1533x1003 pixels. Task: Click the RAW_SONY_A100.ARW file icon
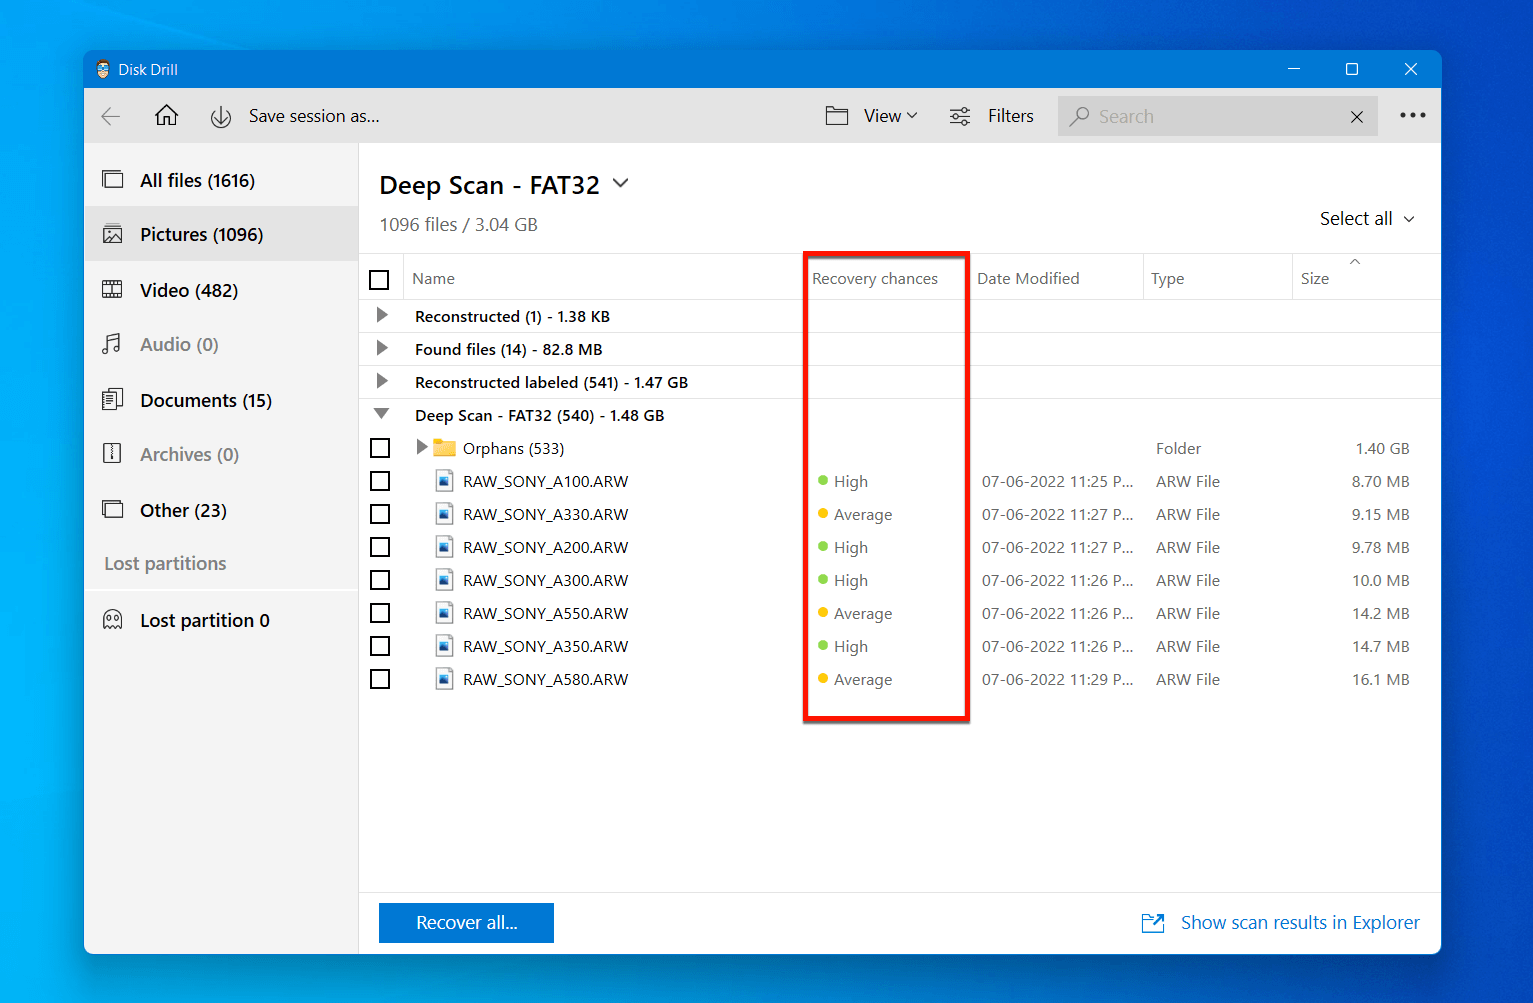[445, 481]
